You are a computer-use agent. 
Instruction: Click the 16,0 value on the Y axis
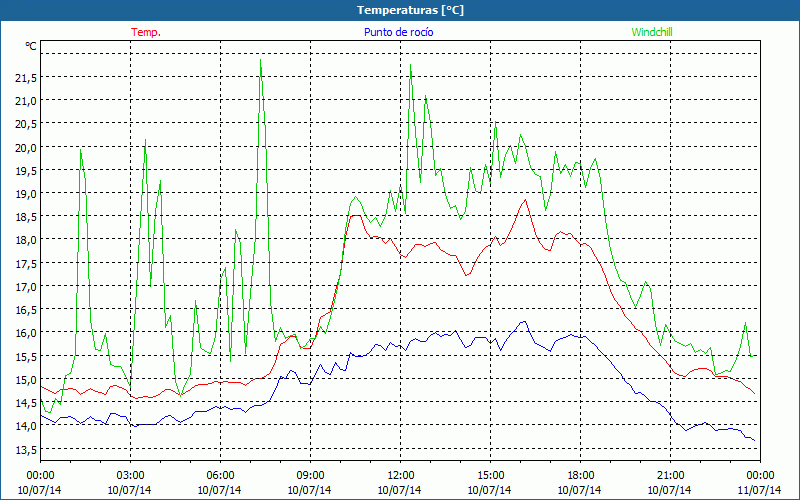click(27, 333)
